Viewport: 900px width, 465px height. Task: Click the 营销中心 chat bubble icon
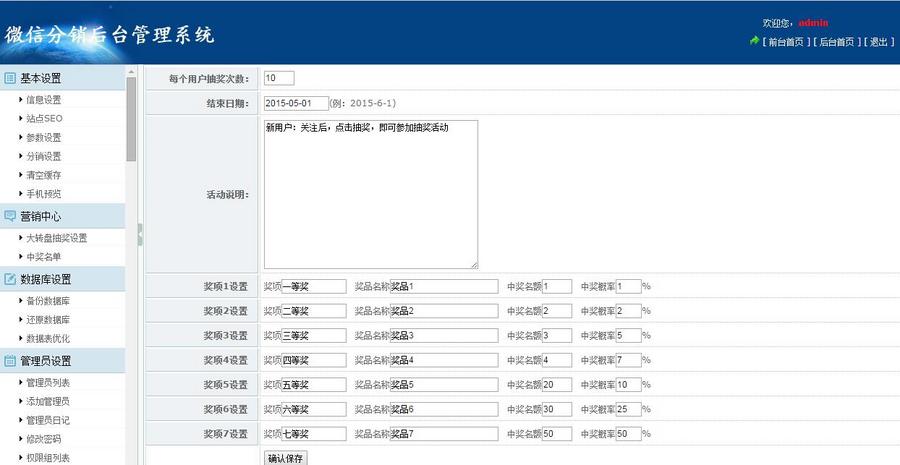[10, 216]
